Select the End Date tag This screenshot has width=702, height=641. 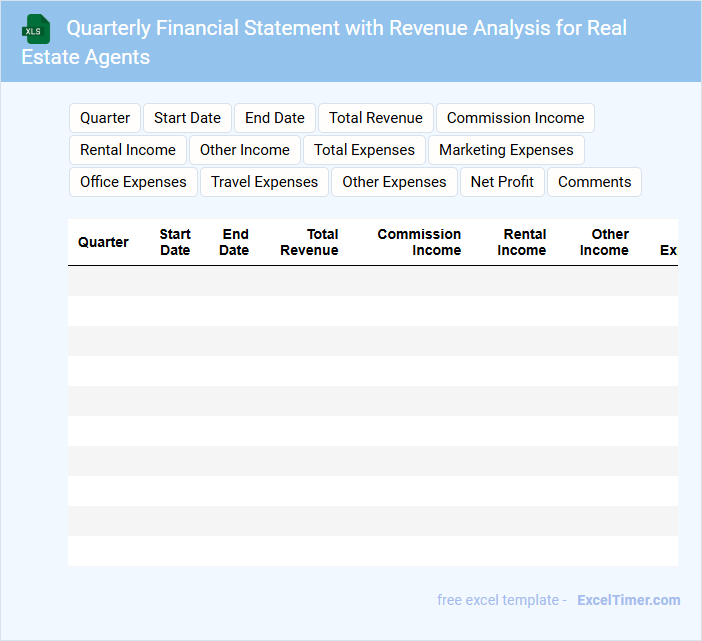pos(275,118)
